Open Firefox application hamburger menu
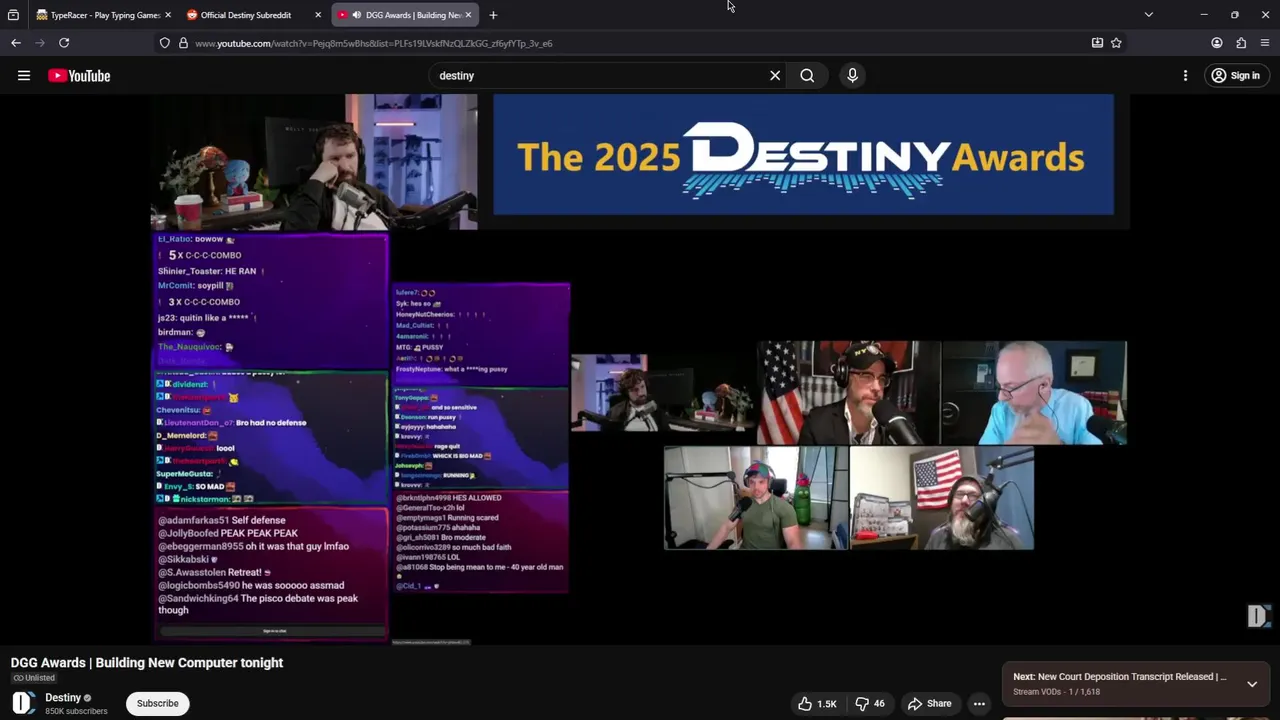1280x720 pixels. tap(1265, 43)
